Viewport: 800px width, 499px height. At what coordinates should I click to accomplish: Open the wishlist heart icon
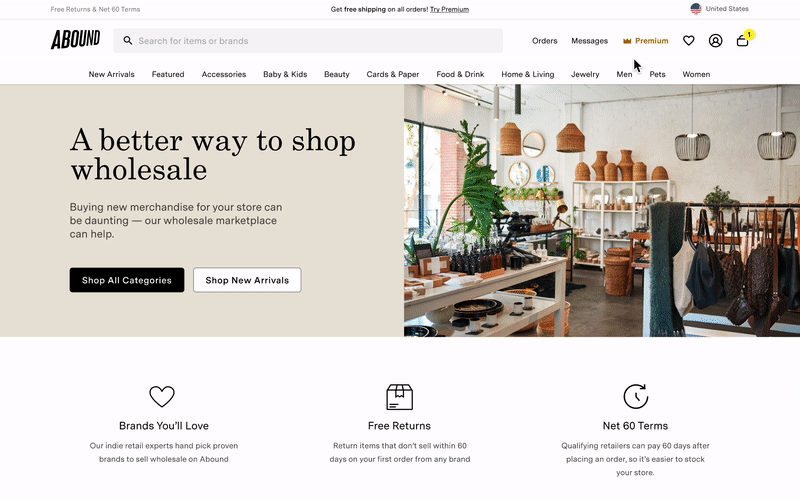pyautogui.click(x=688, y=40)
